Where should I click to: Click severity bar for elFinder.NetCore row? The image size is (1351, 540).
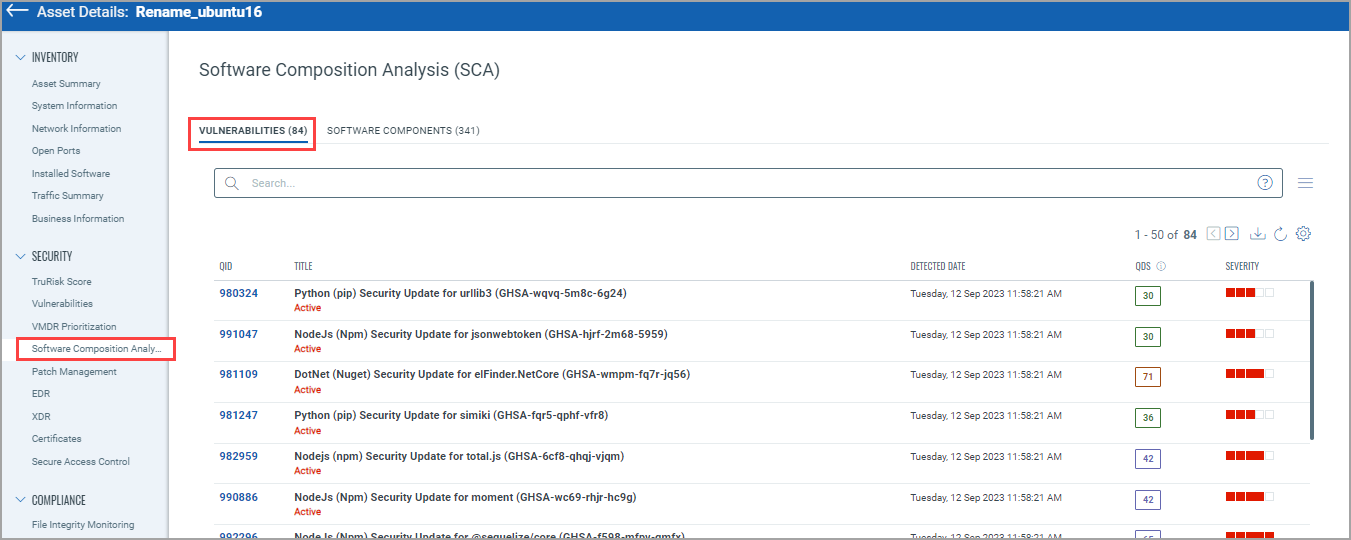click(x=1250, y=373)
